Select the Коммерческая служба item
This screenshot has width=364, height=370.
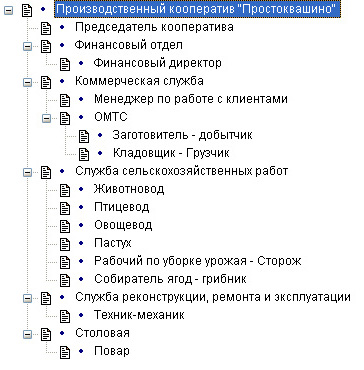pyautogui.click(x=139, y=81)
